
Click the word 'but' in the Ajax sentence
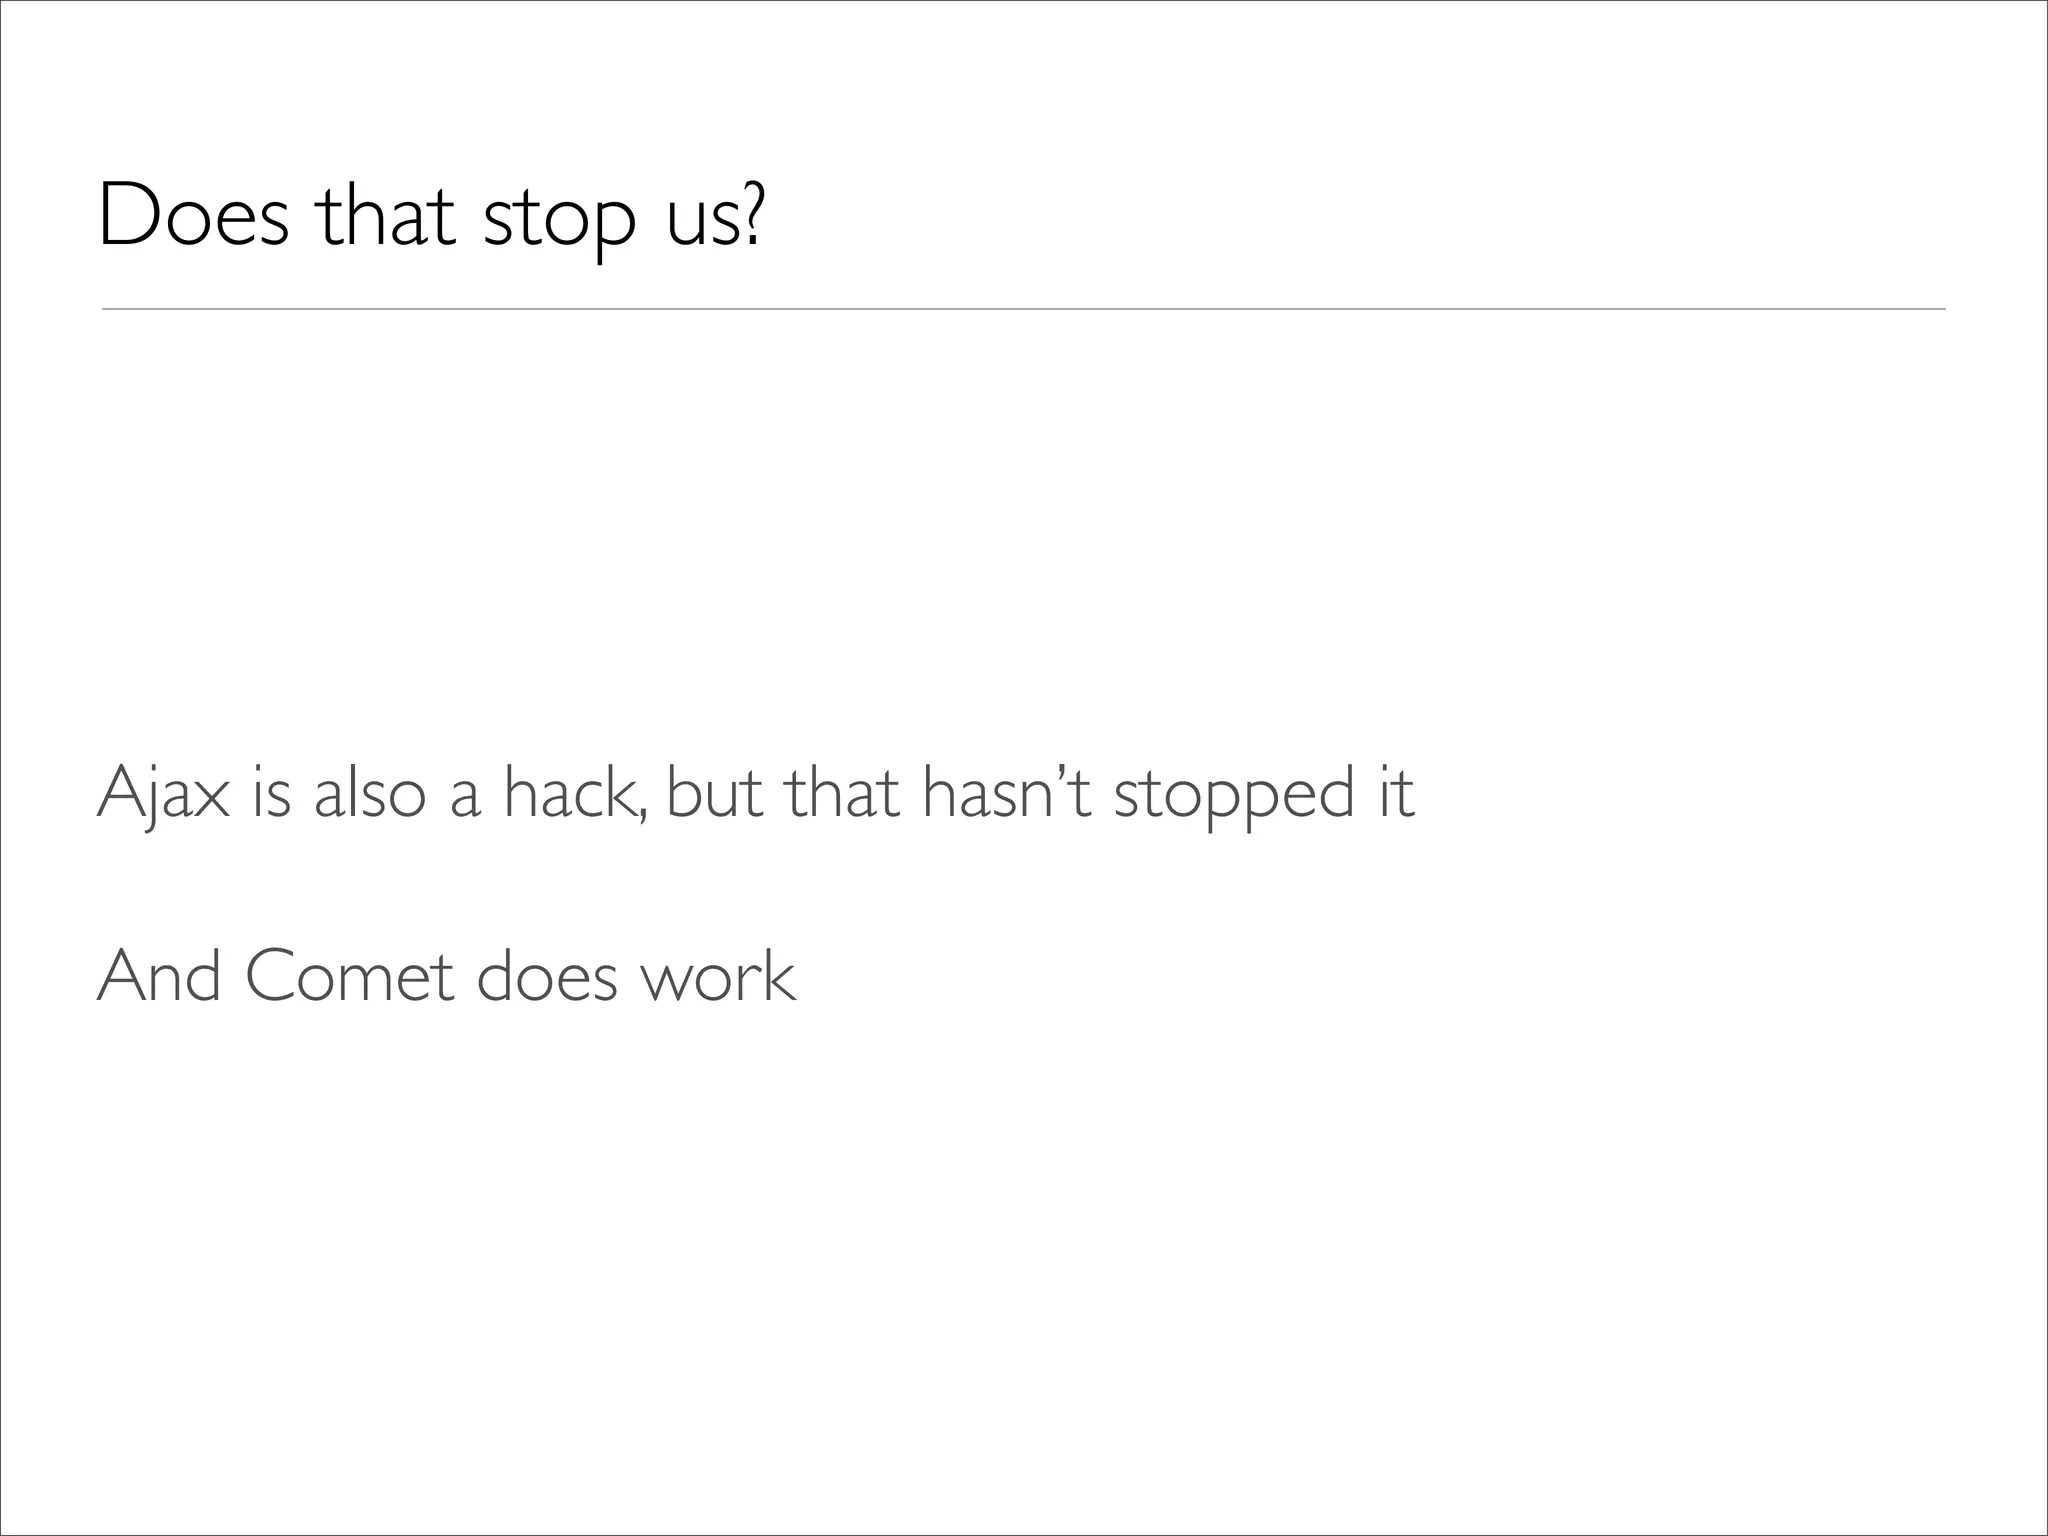[713, 795]
